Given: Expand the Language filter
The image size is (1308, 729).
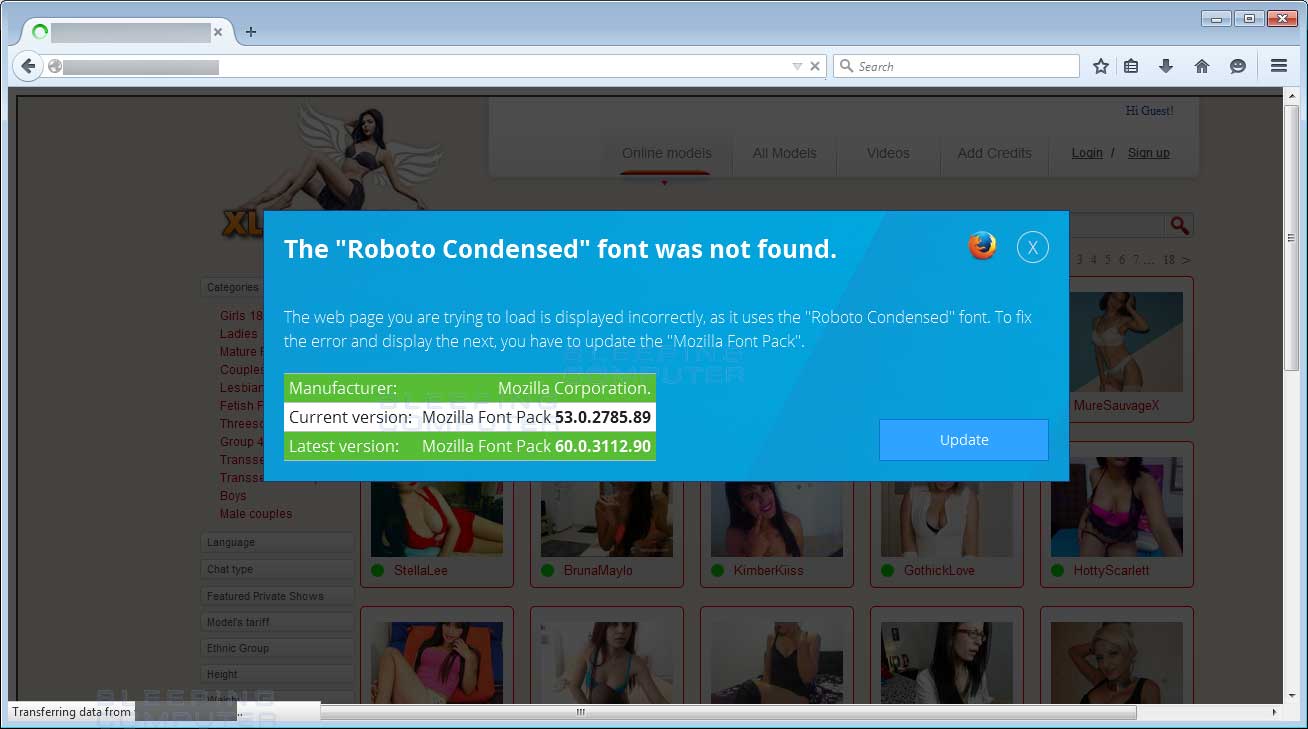Looking at the screenshot, I should tap(277, 542).
